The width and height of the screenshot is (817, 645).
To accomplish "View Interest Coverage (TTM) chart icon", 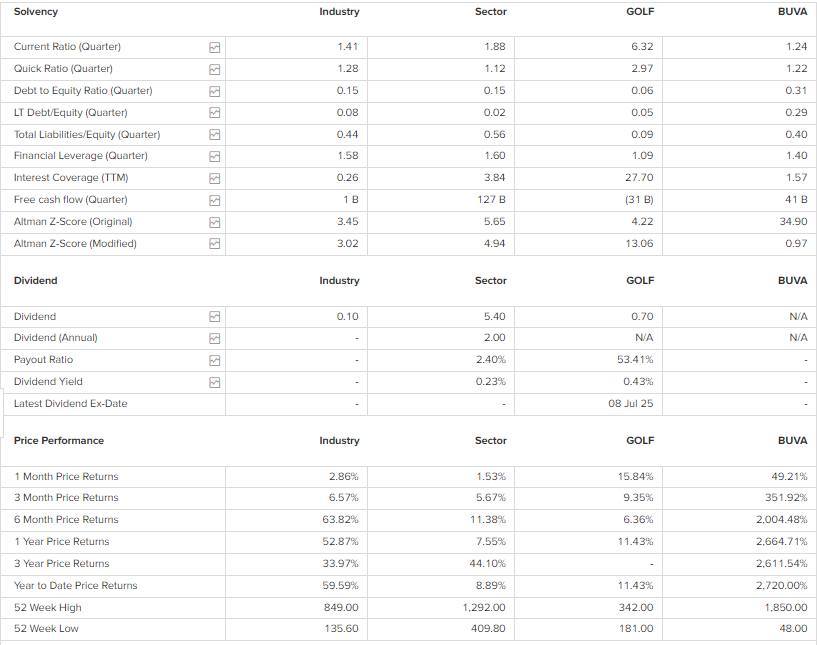I will (214, 178).
